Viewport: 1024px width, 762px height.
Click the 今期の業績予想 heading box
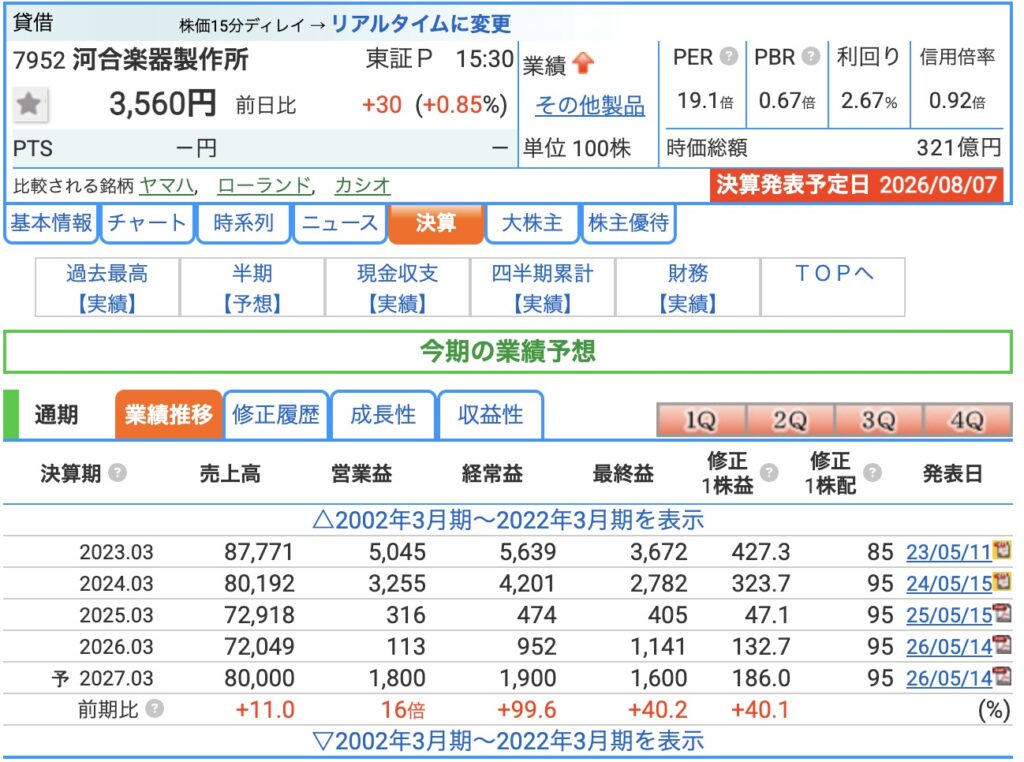(507, 352)
